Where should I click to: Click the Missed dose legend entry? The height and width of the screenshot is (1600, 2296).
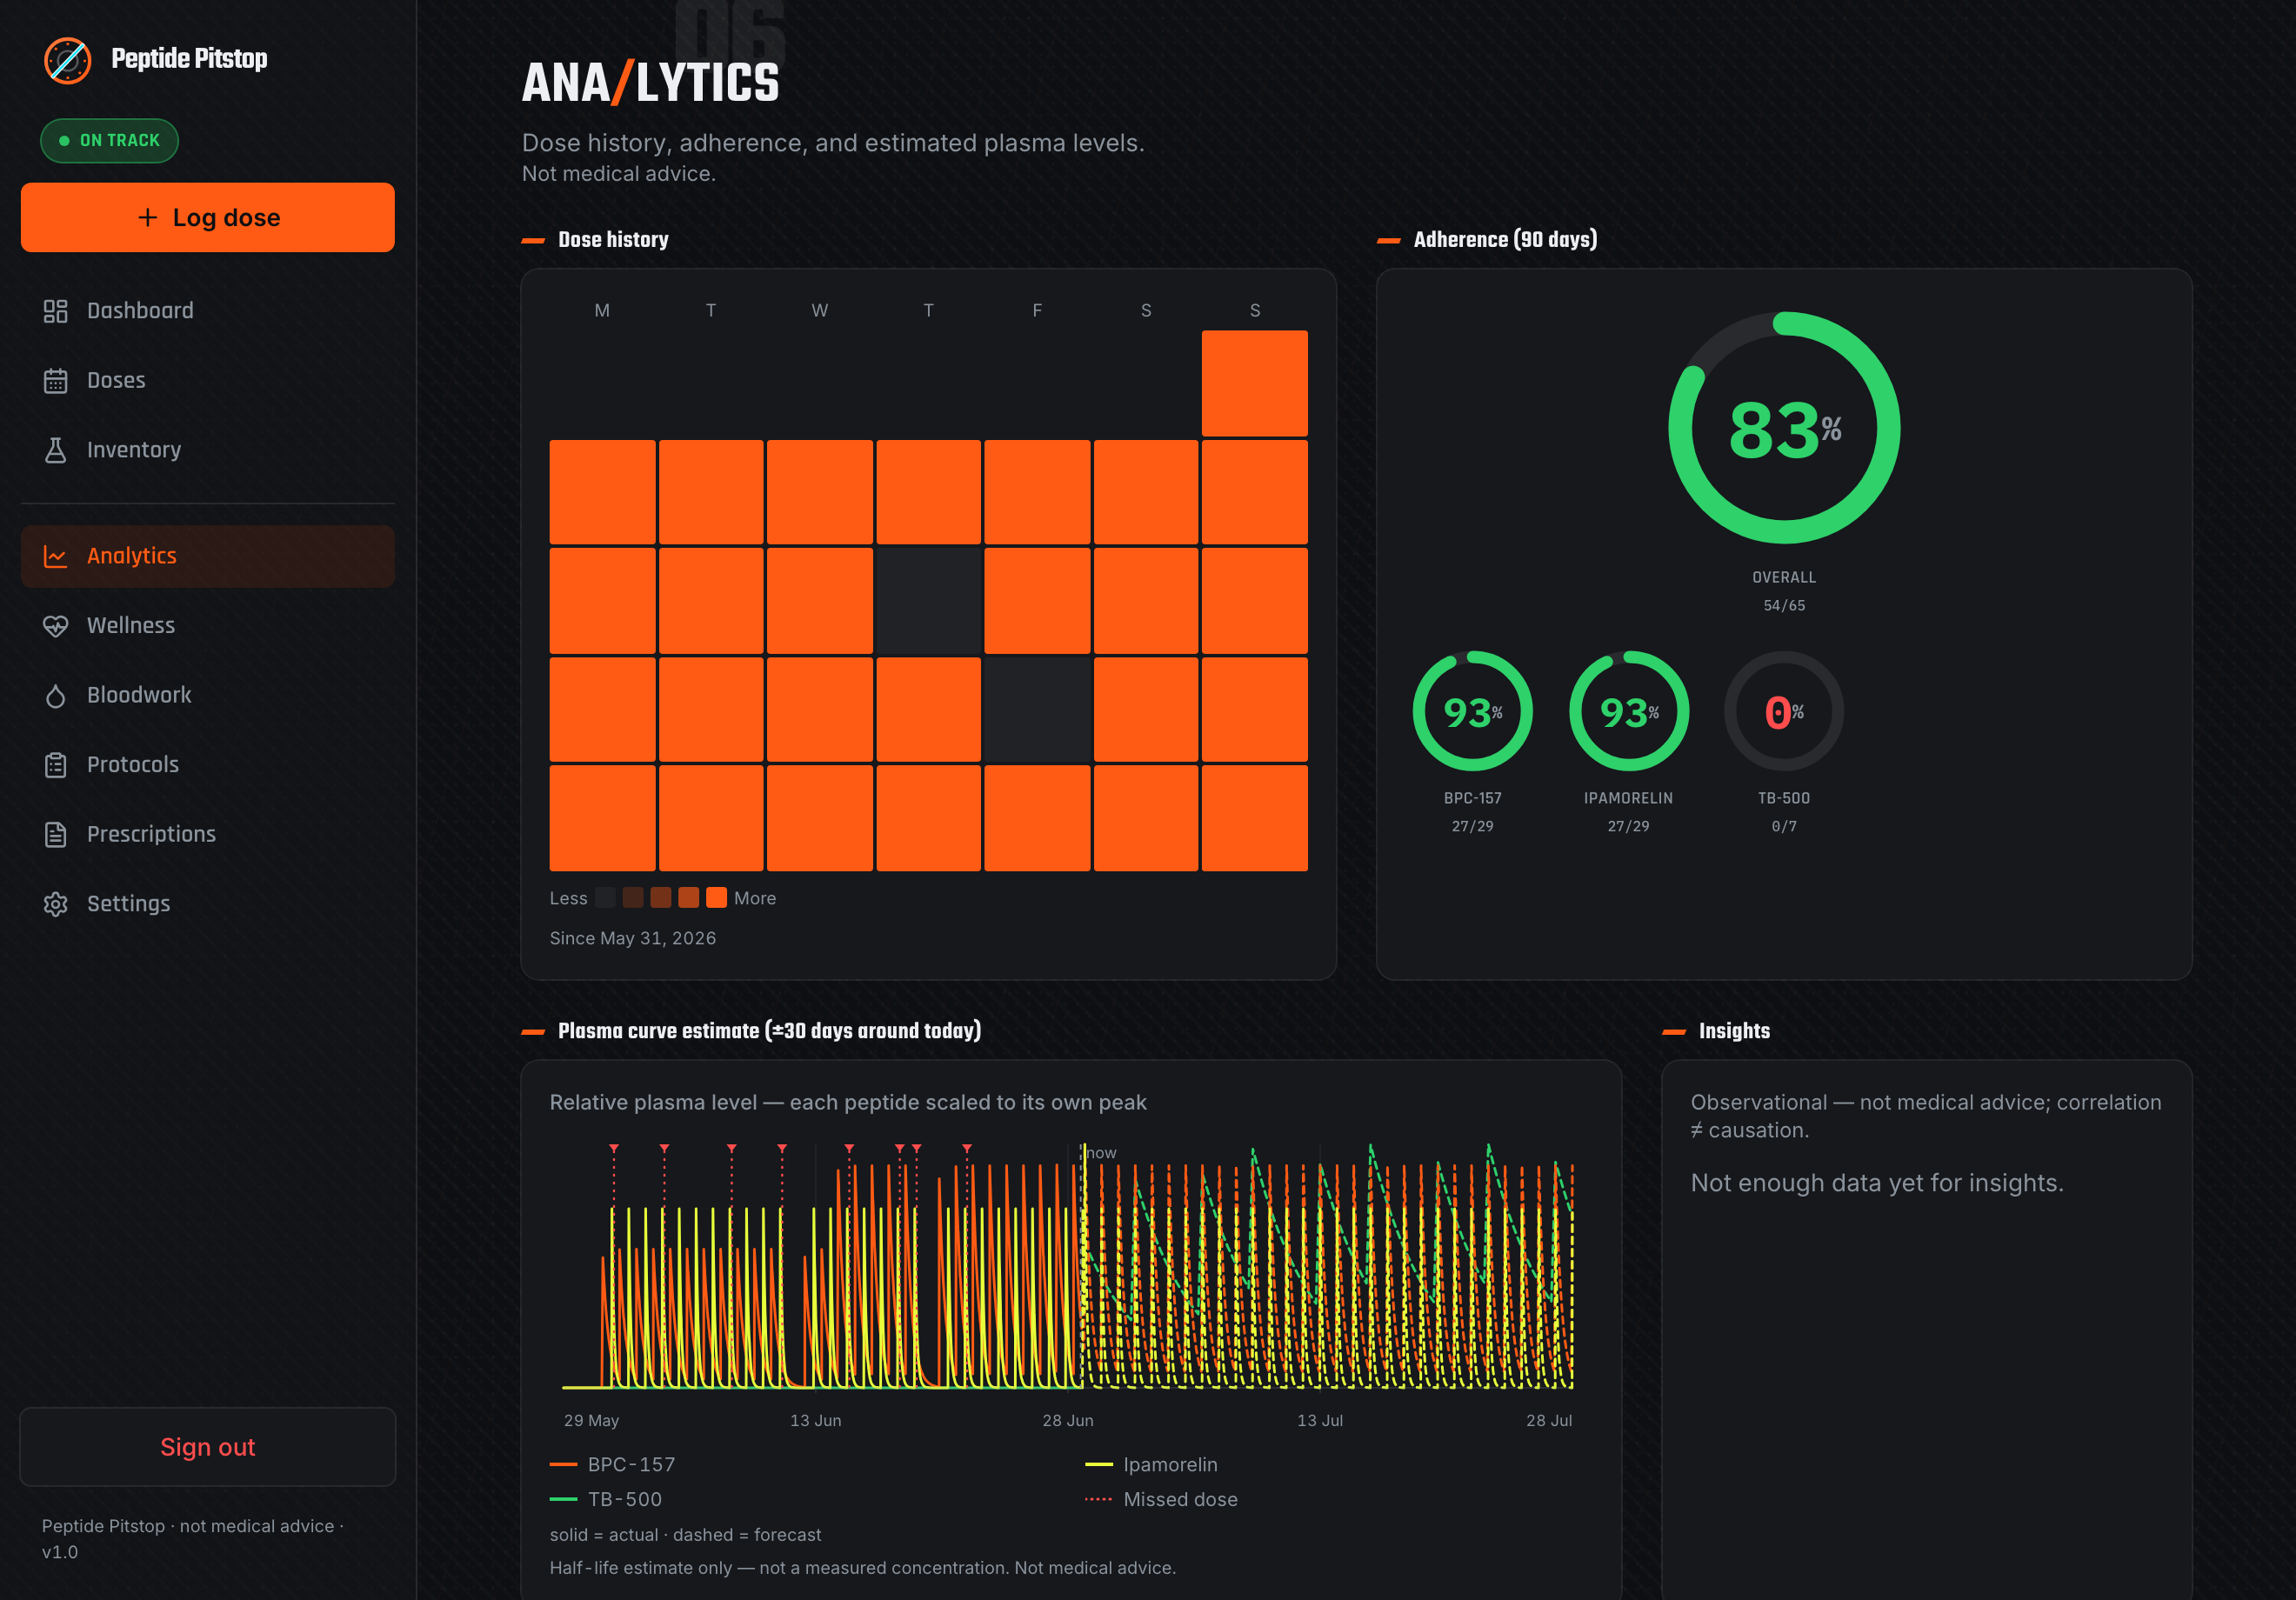pos(1161,1500)
